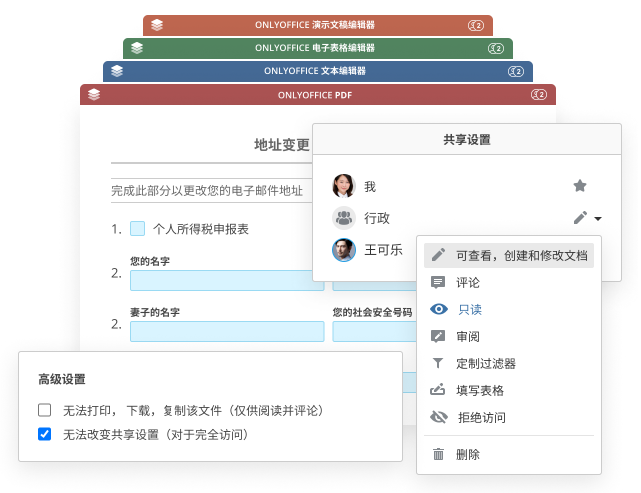Click the 妻子的名字 input field
This screenshot has height=493, width=641.
(x=227, y=331)
